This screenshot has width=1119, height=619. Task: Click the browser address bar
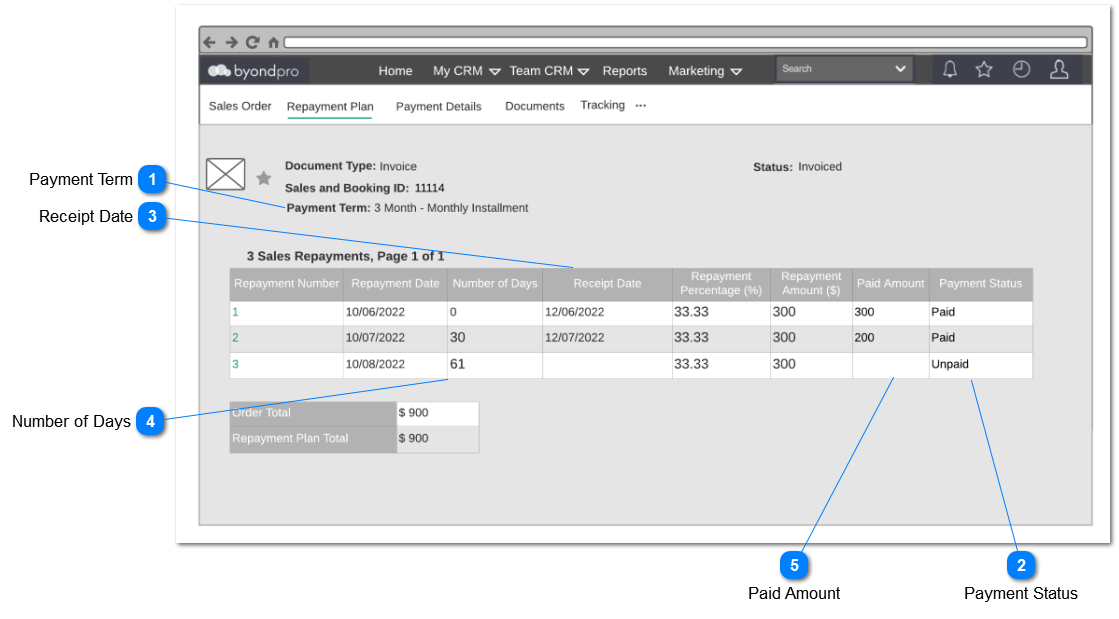pos(686,43)
